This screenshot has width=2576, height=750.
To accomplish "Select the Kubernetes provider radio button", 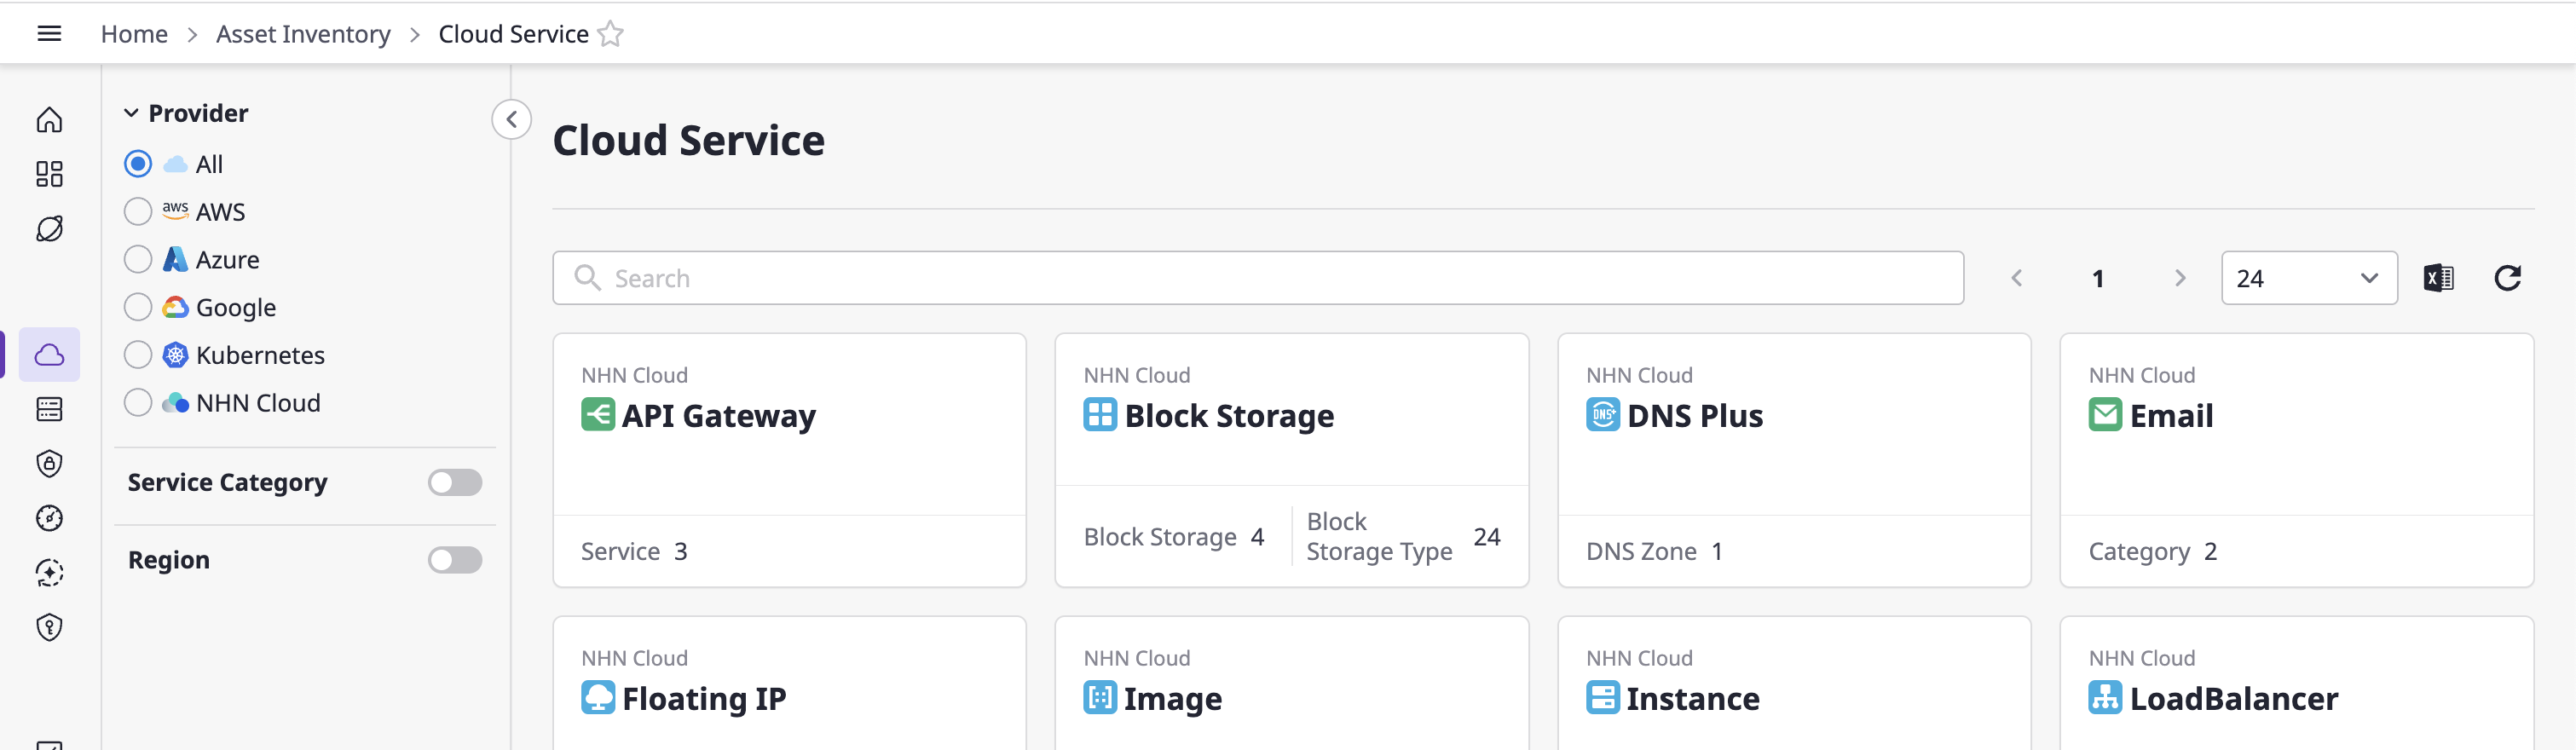I will click(138, 355).
